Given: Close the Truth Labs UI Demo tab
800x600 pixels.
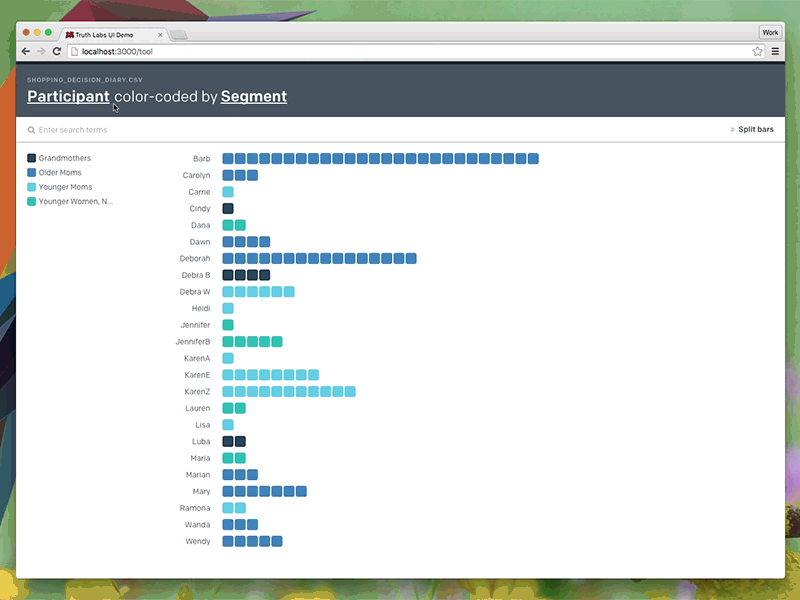Looking at the screenshot, I should tap(160, 35).
